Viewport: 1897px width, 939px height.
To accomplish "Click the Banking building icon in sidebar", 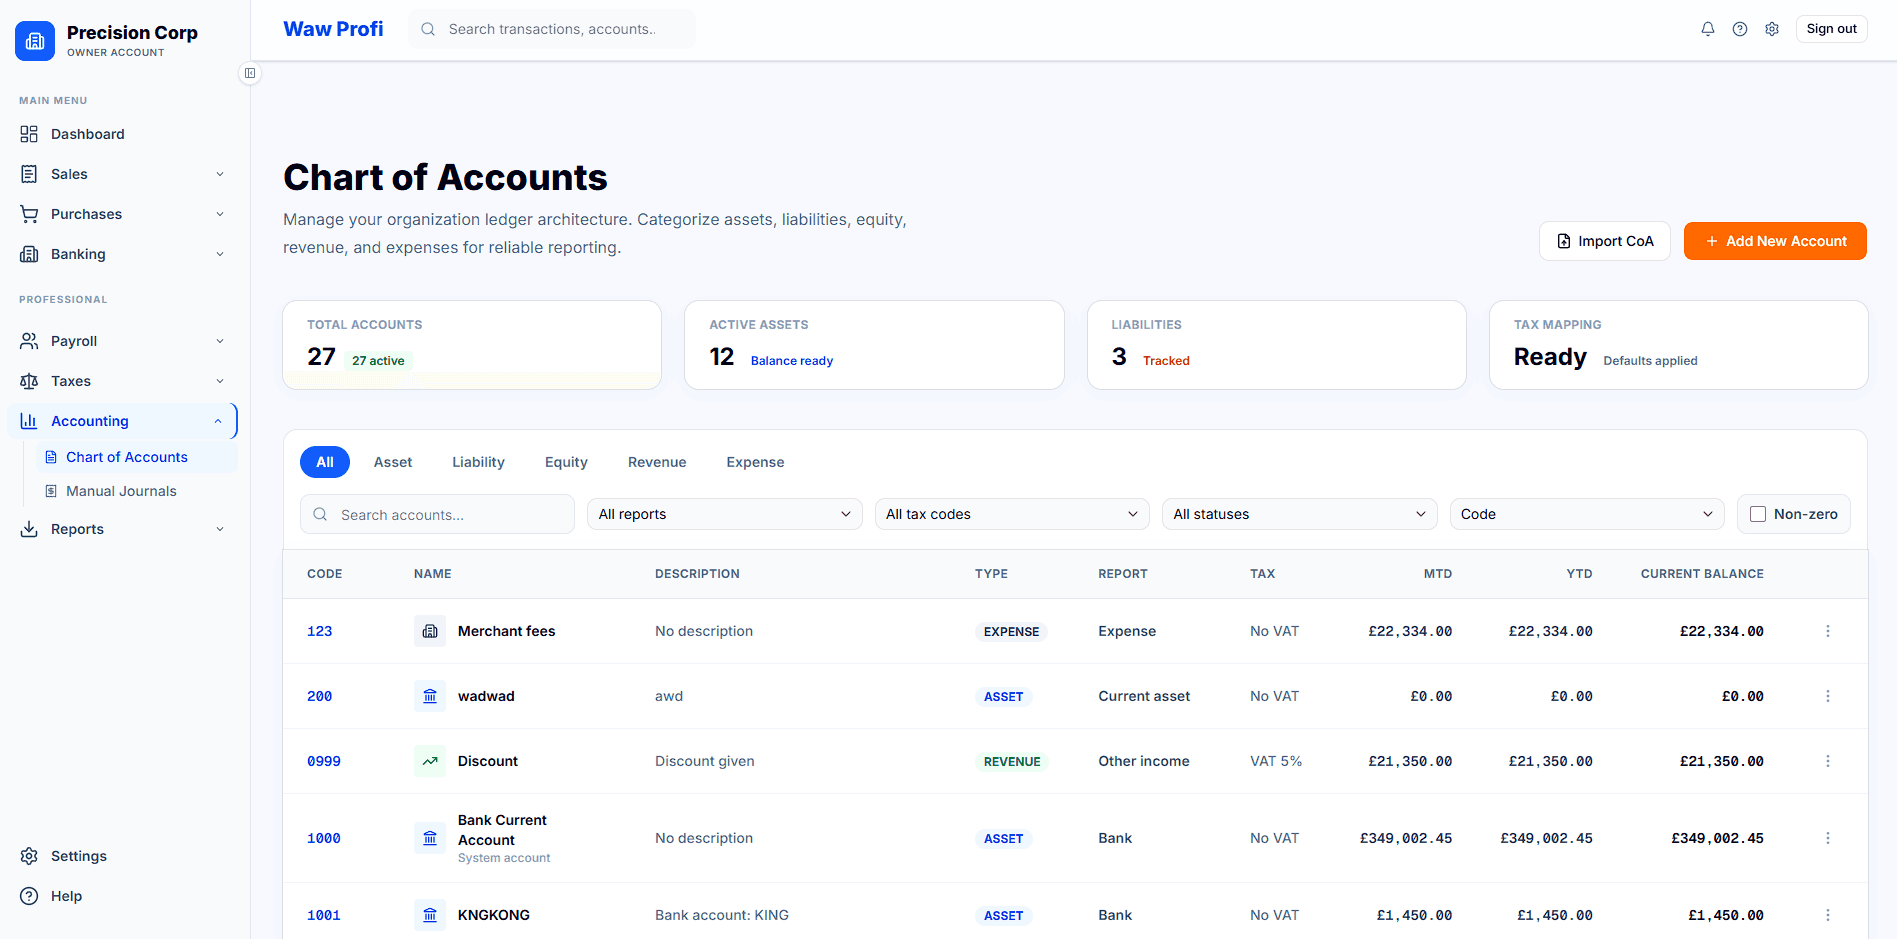I will point(29,254).
